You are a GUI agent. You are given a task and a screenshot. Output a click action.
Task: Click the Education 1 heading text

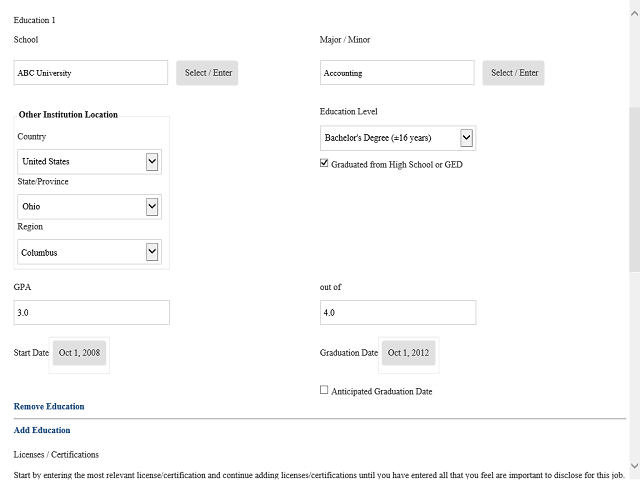[x=34, y=20]
